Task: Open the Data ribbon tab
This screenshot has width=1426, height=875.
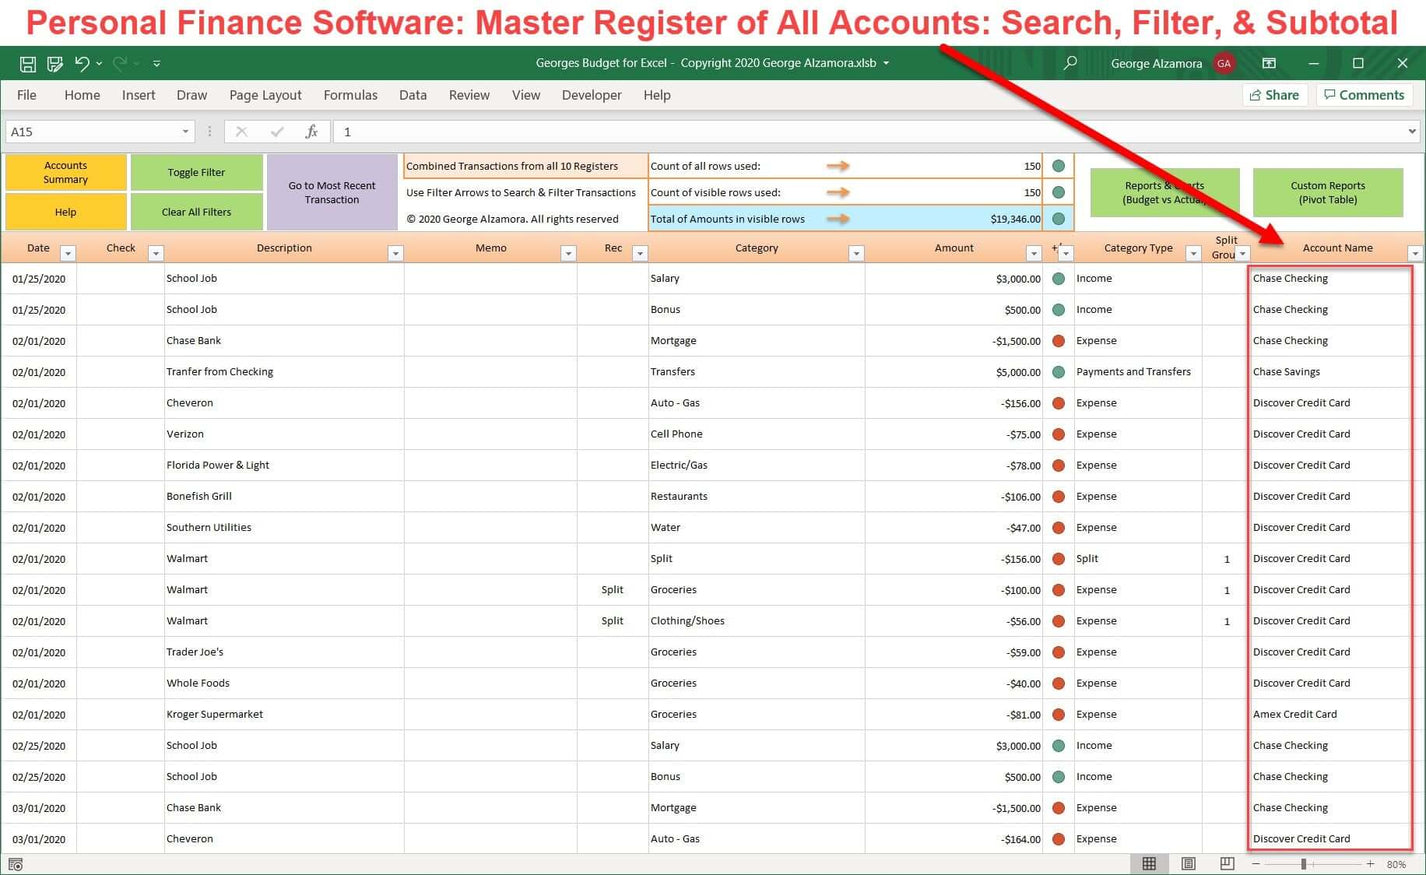Action: [412, 95]
